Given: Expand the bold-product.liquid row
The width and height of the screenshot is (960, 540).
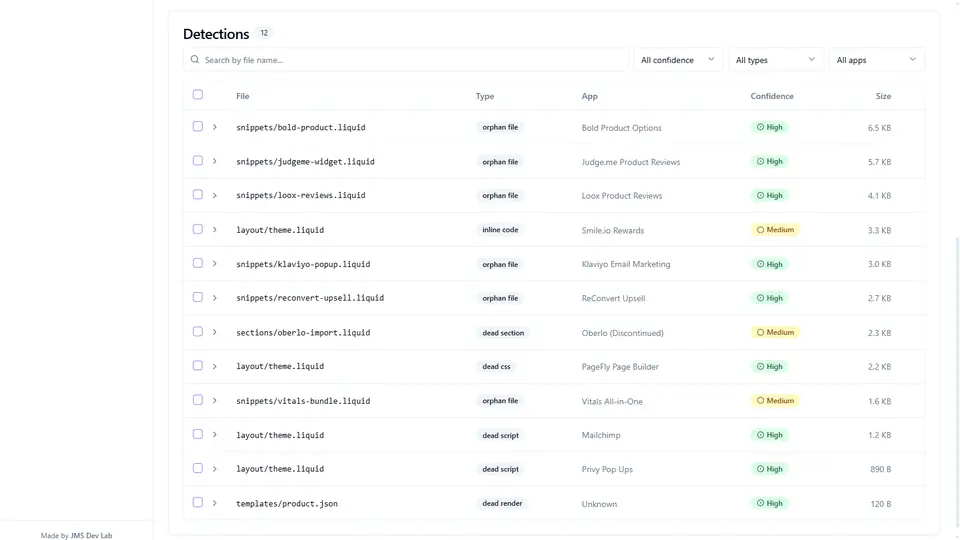Looking at the screenshot, I should pyautogui.click(x=215, y=127).
